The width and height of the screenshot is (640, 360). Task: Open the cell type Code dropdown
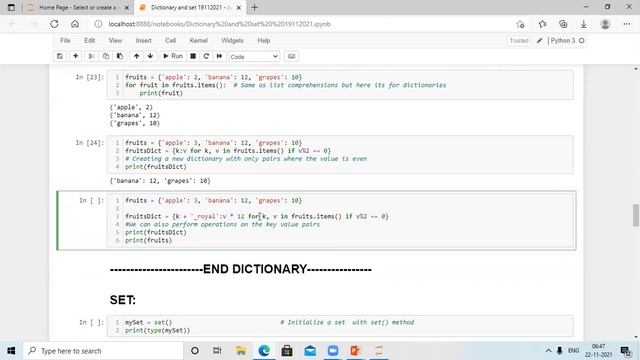[x=254, y=57]
